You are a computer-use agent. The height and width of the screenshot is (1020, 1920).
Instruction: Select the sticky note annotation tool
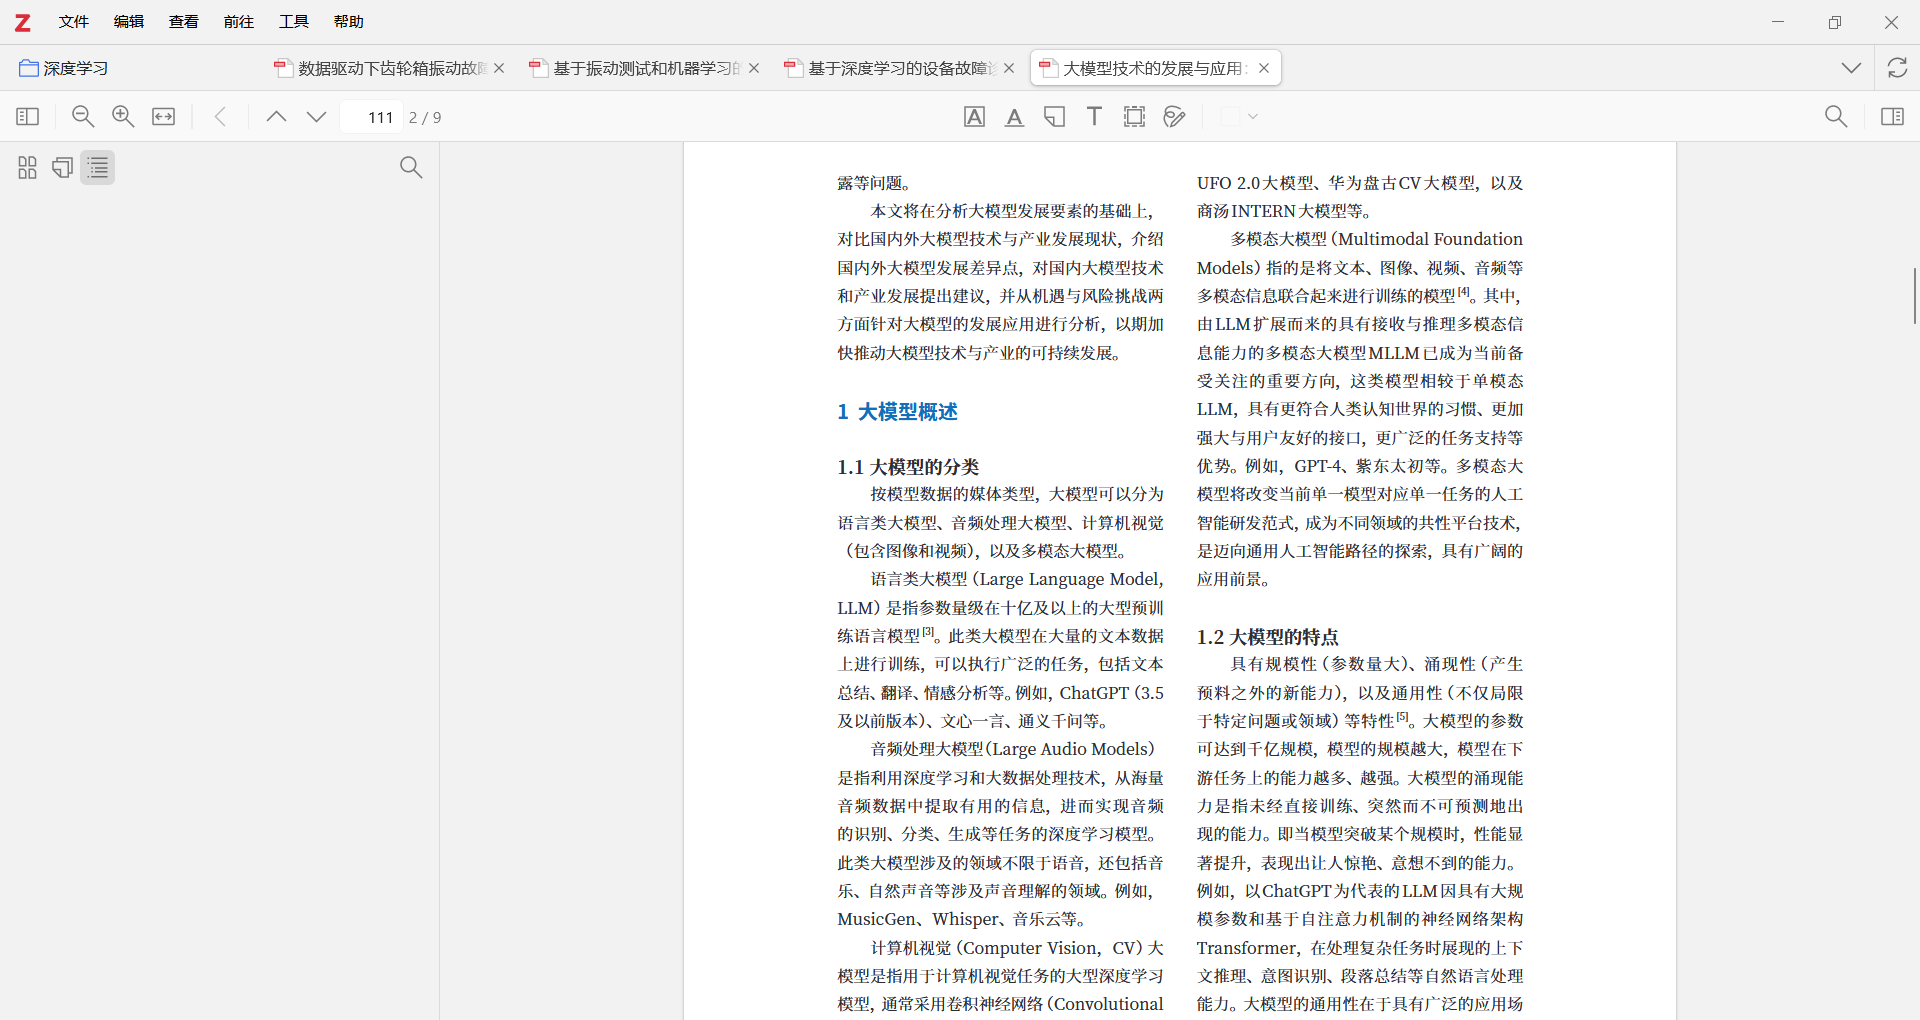pyautogui.click(x=1054, y=117)
